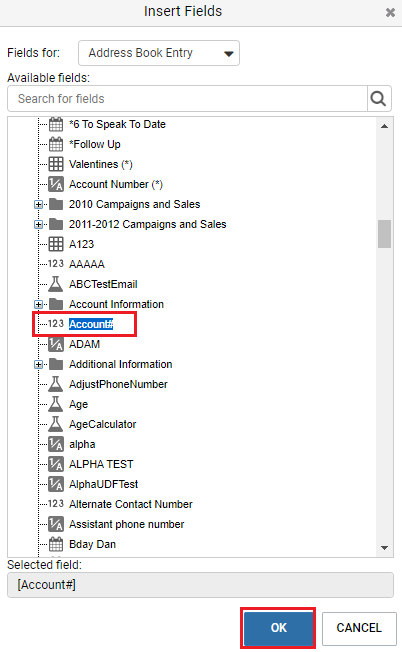Click the table icon beside Valentines (*)
Screen dimensions: 402x652
coord(56,164)
